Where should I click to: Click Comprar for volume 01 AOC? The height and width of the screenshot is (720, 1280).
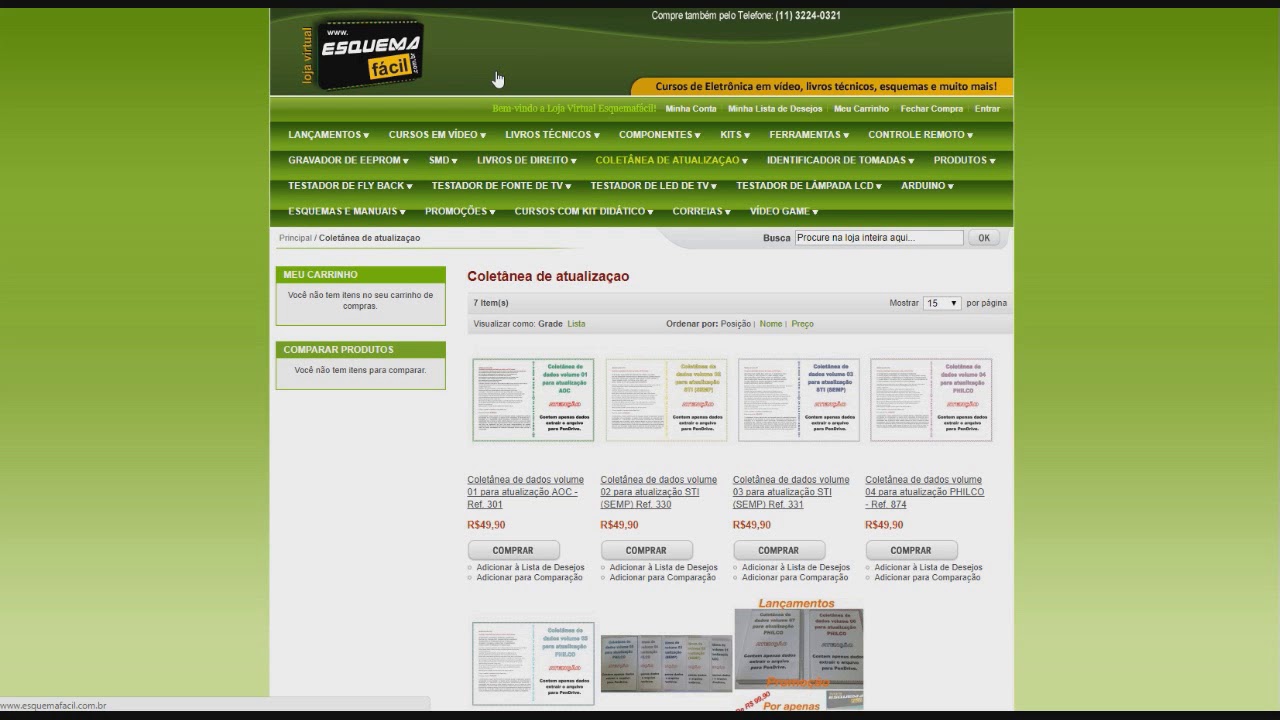513,550
